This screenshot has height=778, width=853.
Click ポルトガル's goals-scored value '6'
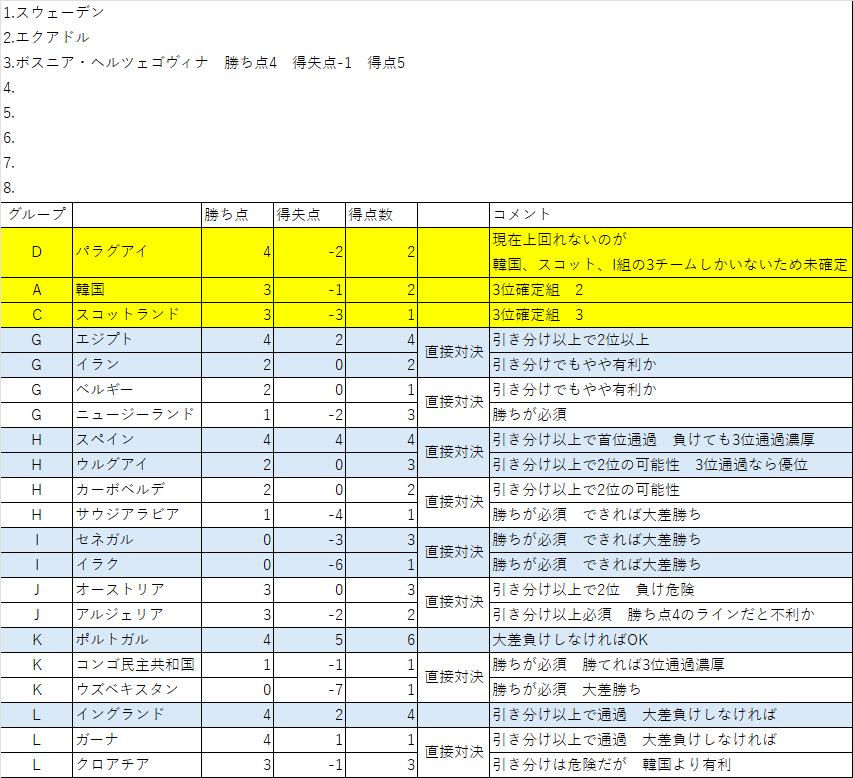click(x=381, y=640)
